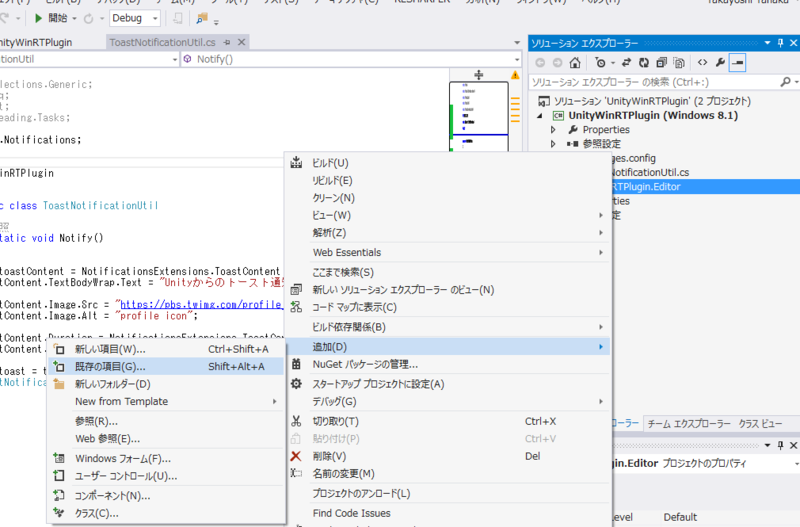Click the Solution Explorer search field
Screen dimensions: 800x527
click(x=654, y=82)
